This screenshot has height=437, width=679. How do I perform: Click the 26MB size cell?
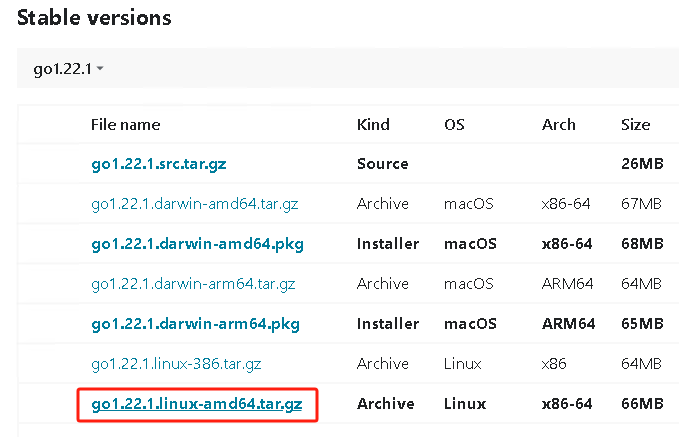coord(642,164)
